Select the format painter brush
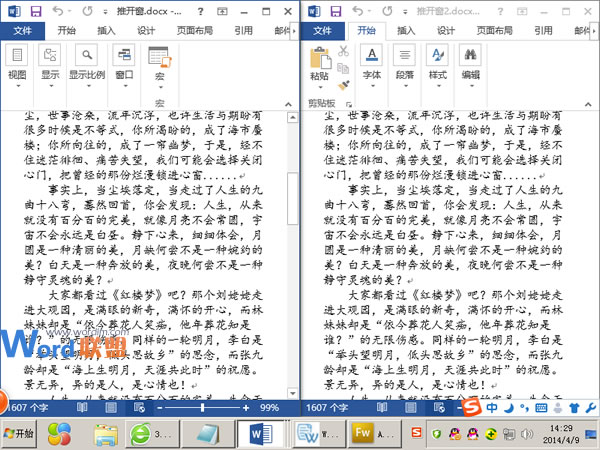Screen dimensions: 600x450 pos(343,85)
